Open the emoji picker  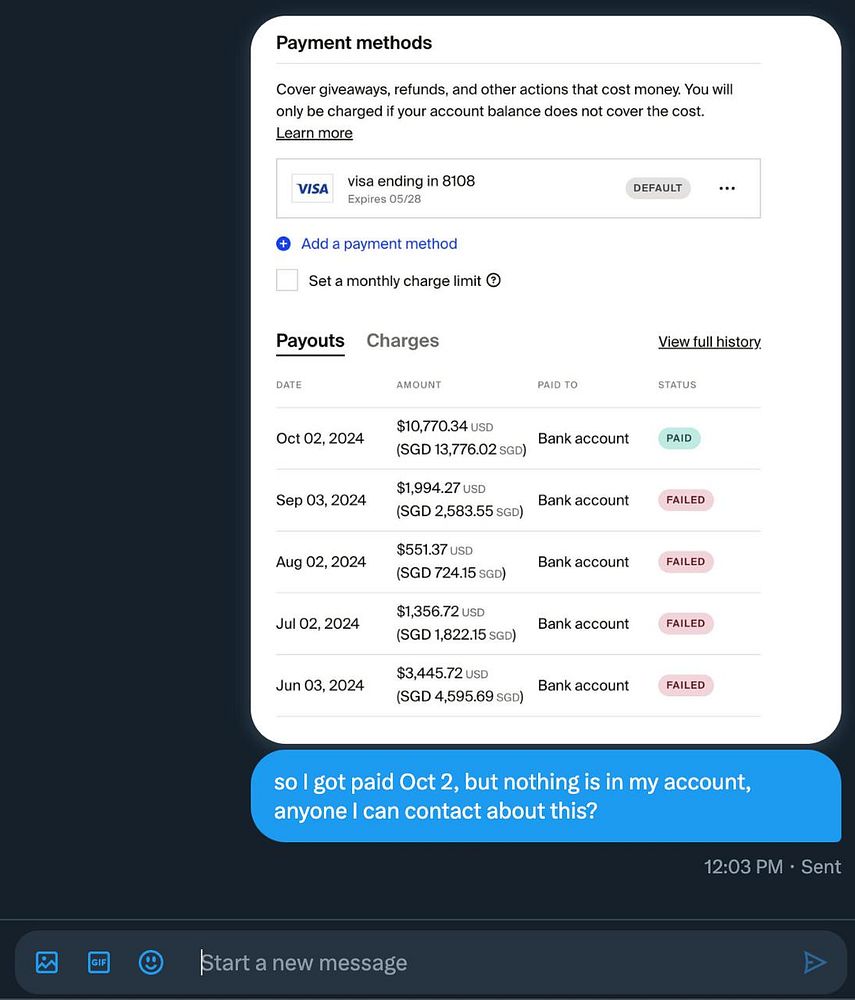point(151,962)
